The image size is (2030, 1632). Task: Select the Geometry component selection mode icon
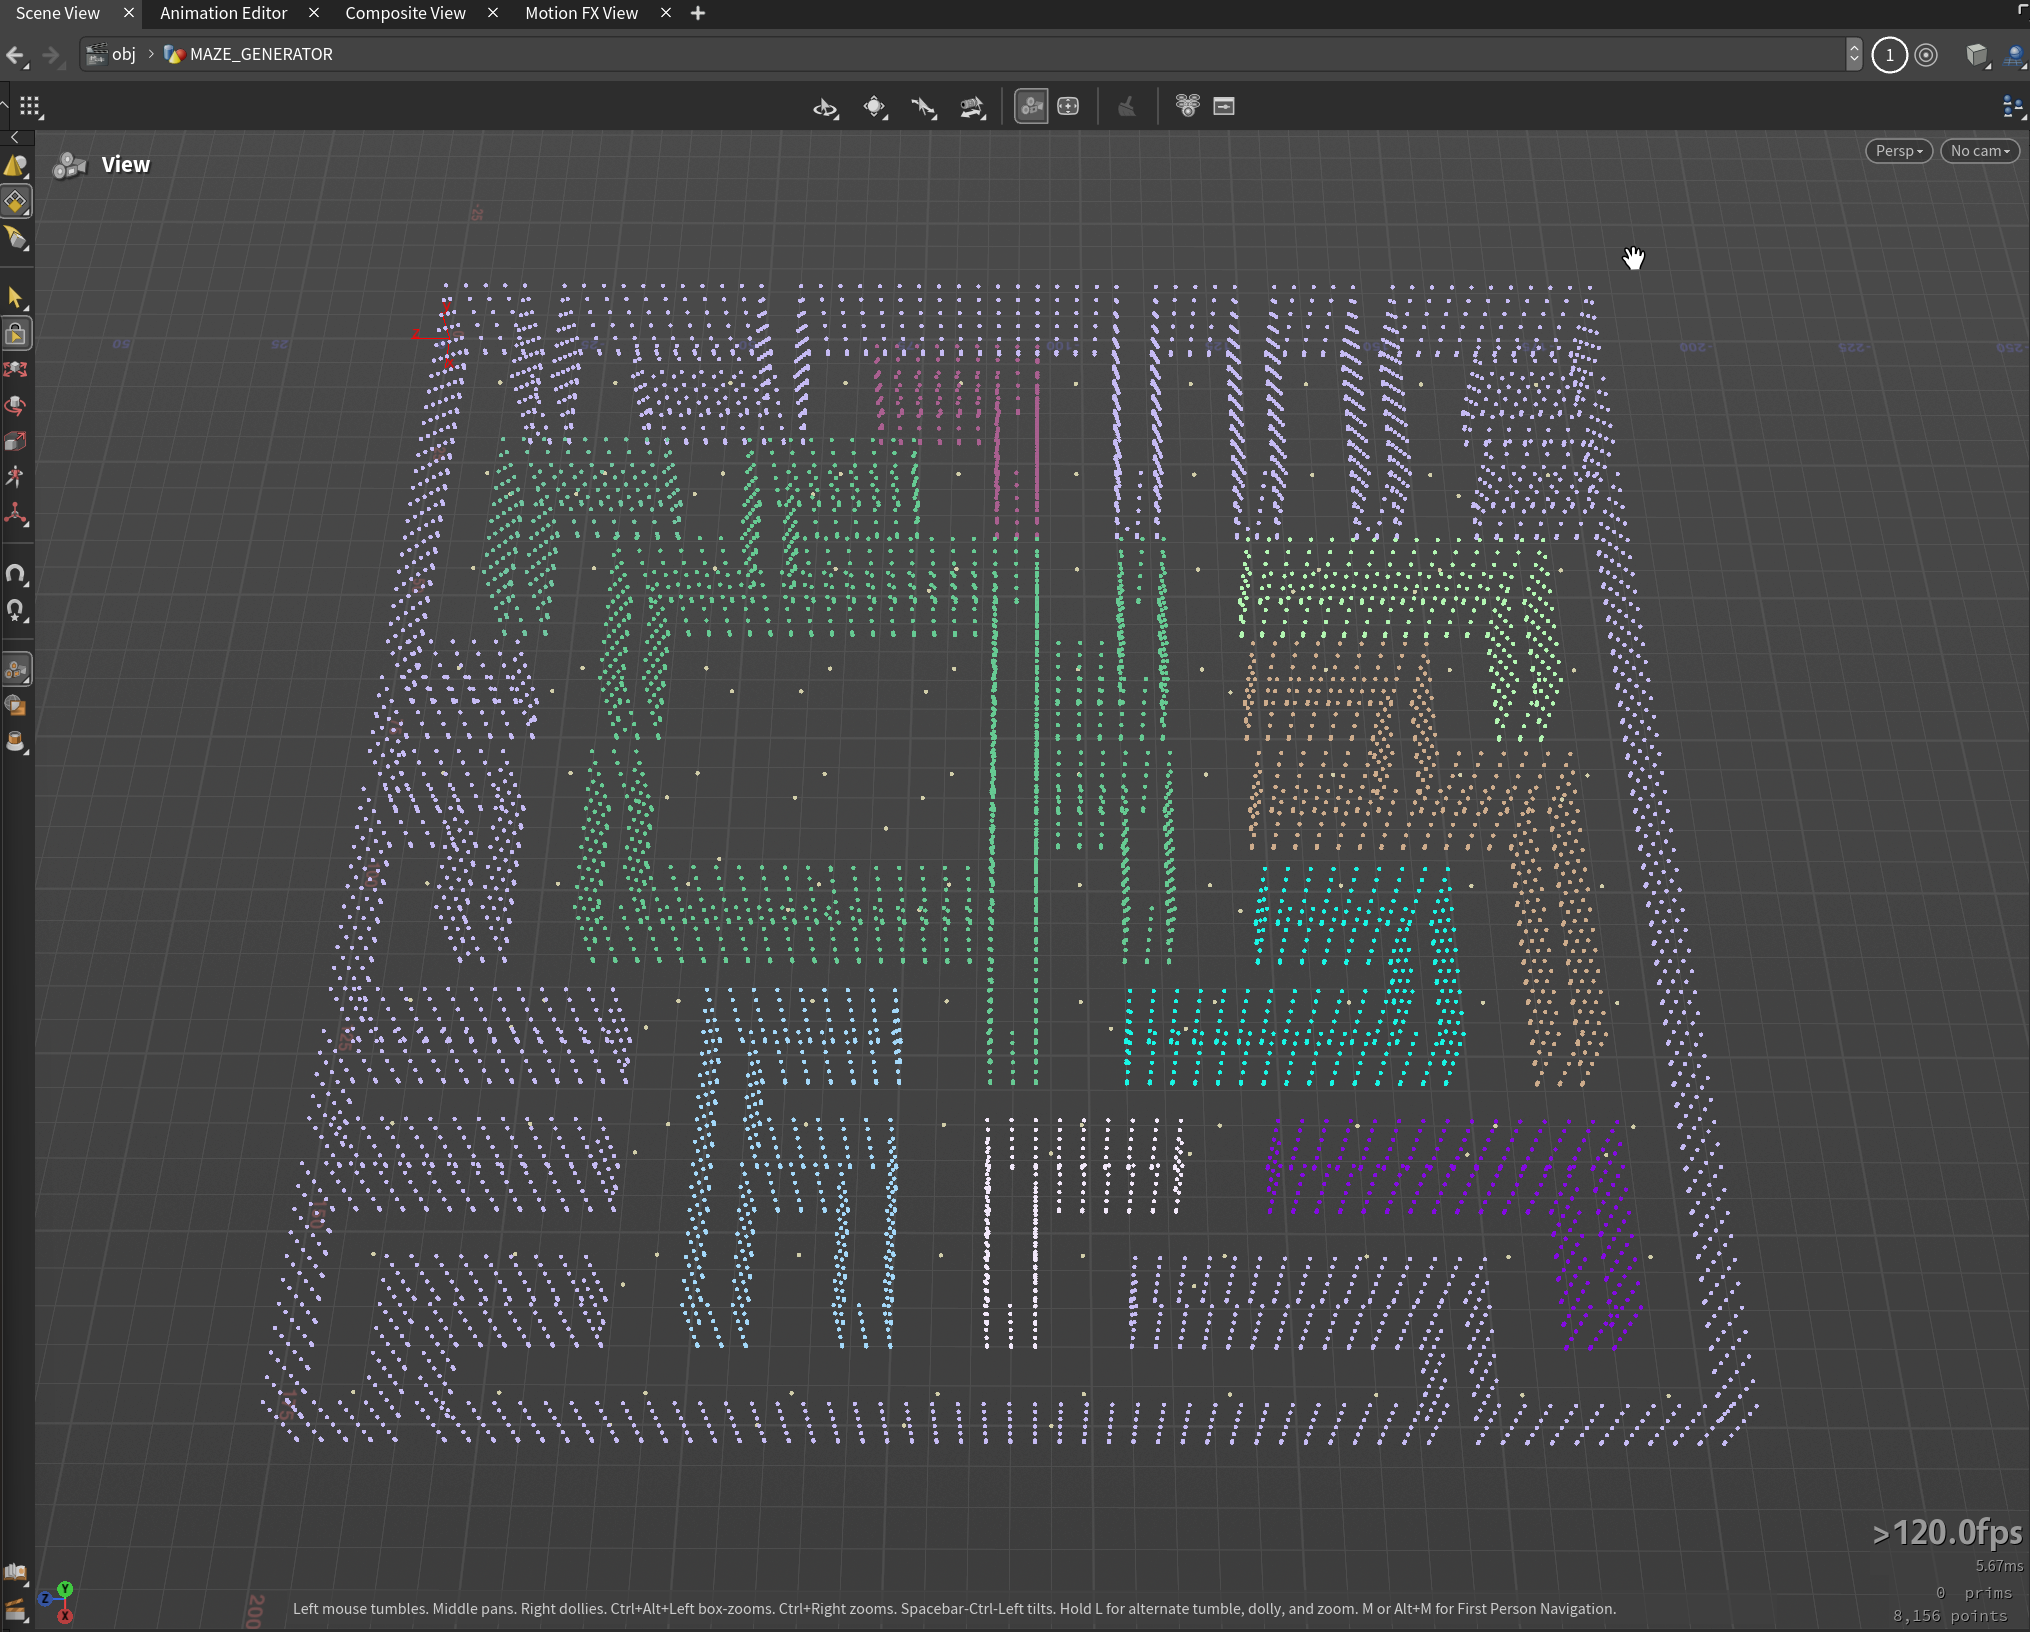click(x=15, y=201)
